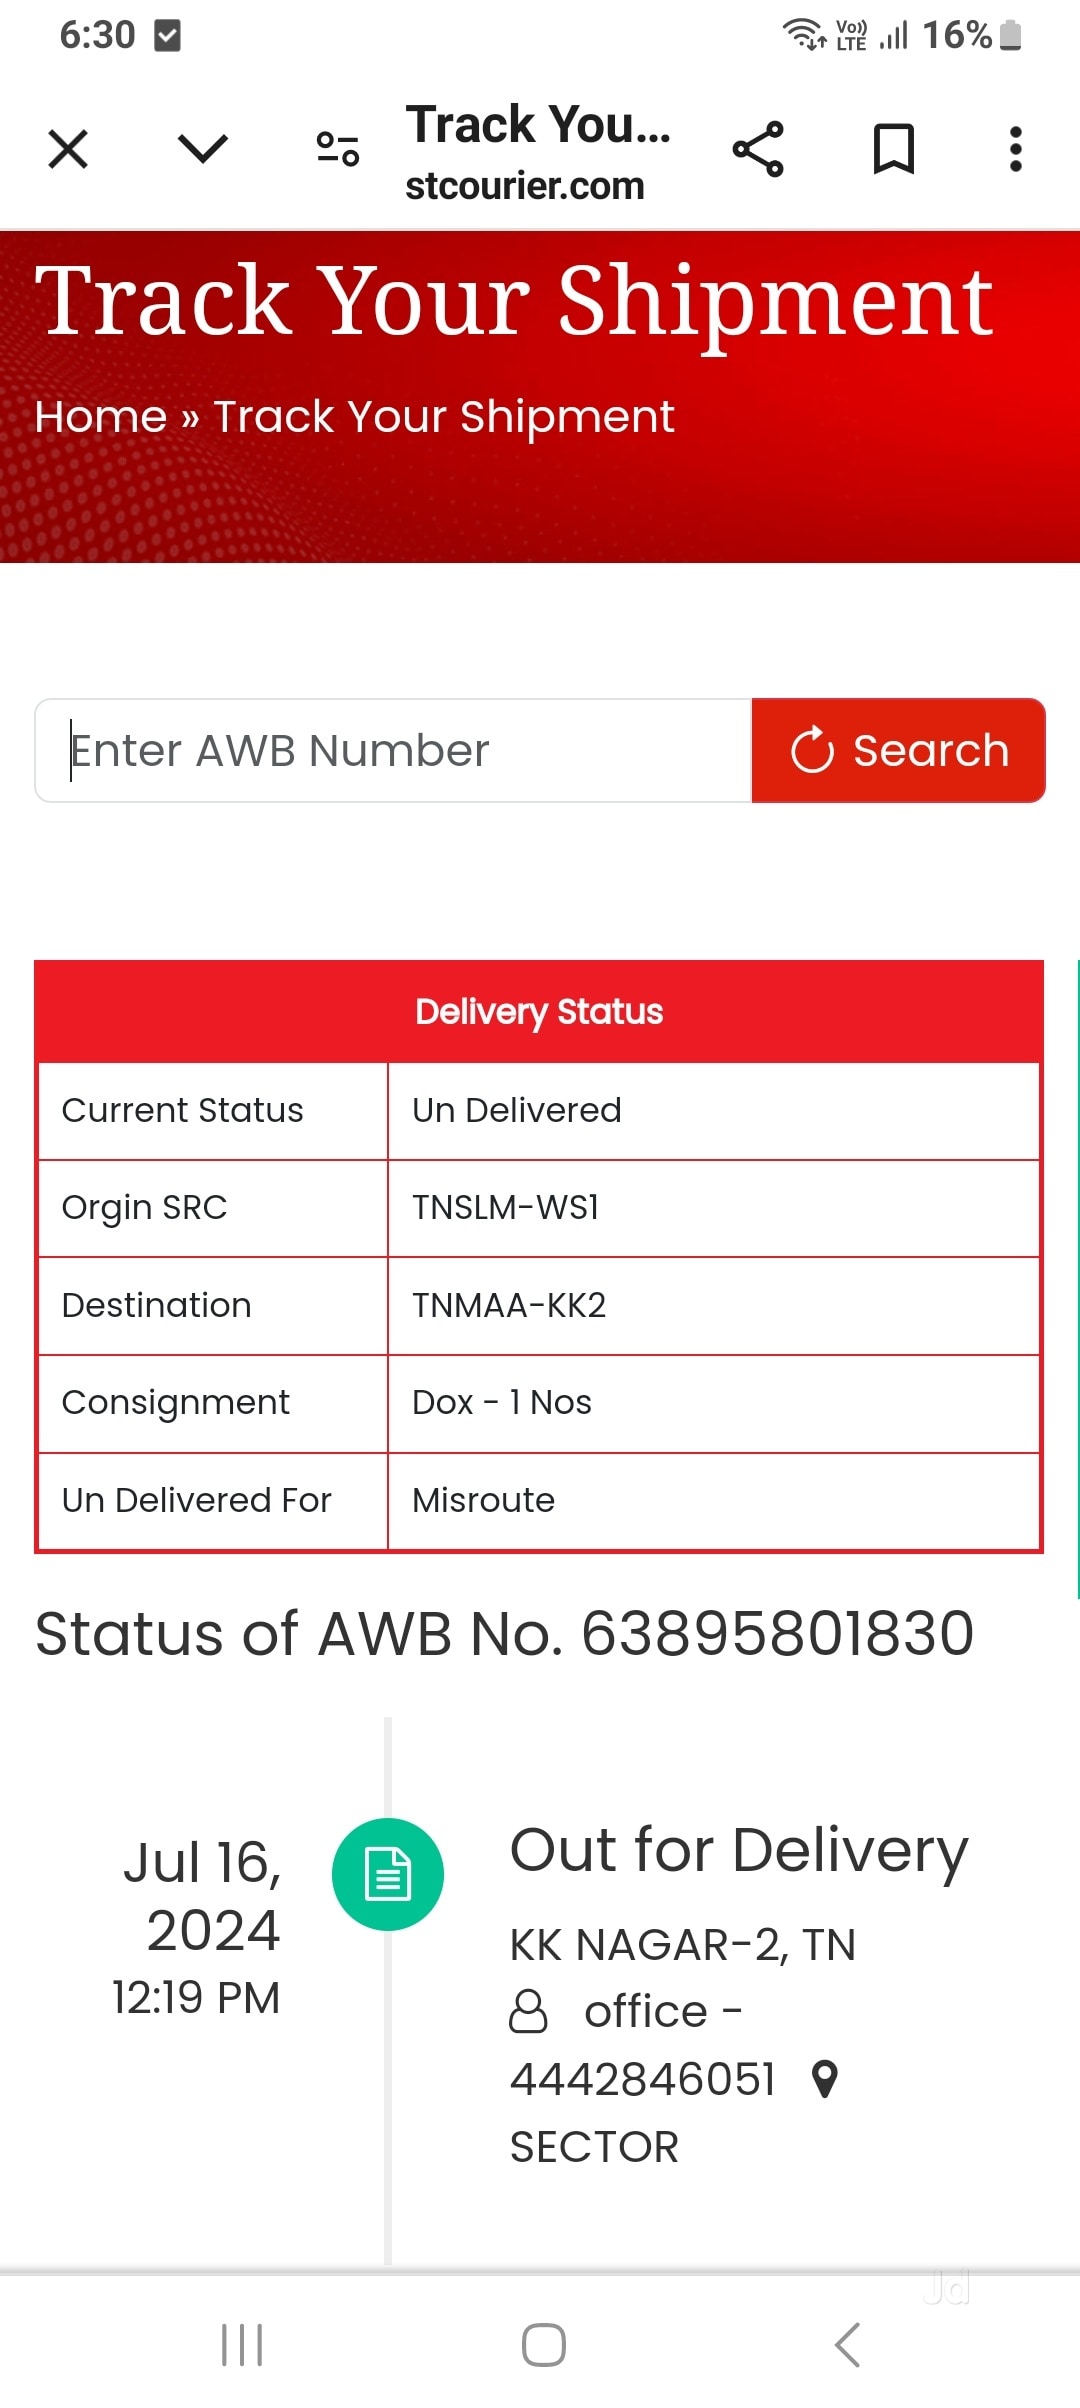Tap the Android back arrow

pyautogui.click(x=847, y=2345)
